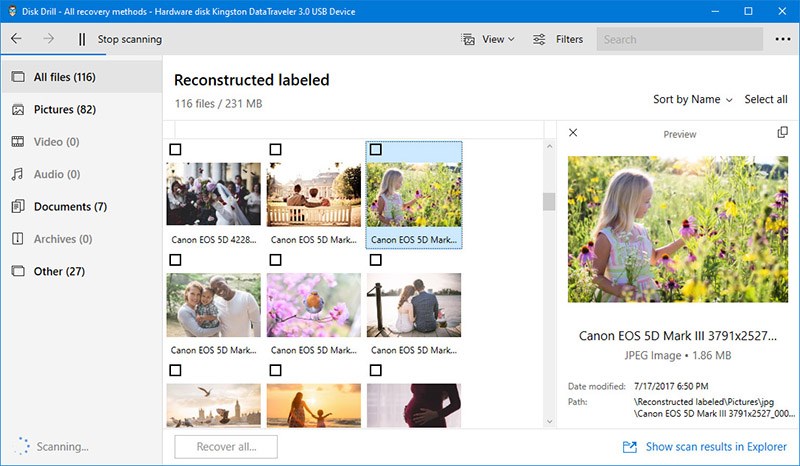Check the box above the bird photo
800x466 pixels.
[x=276, y=260]
